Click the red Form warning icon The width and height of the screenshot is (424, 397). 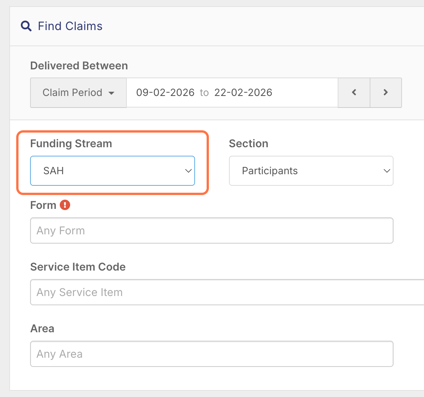tap(65, 205)
